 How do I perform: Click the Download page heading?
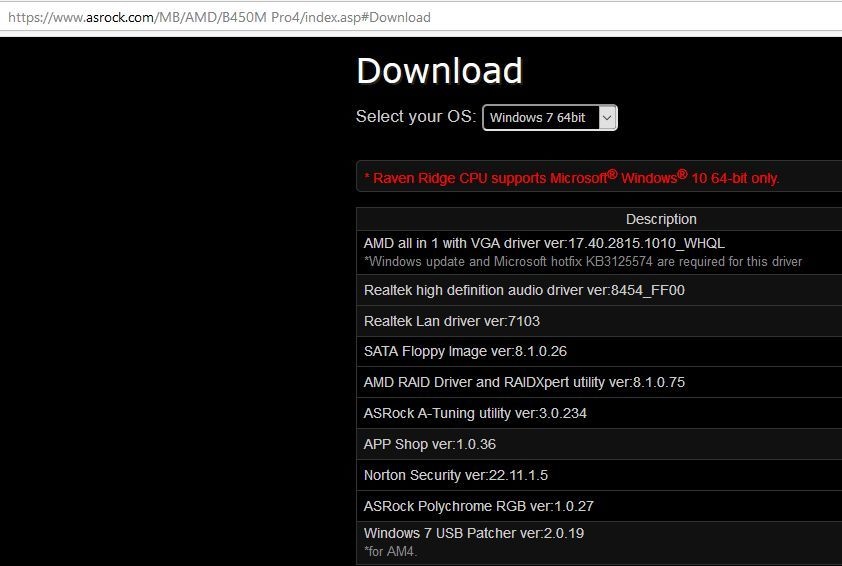439,70
